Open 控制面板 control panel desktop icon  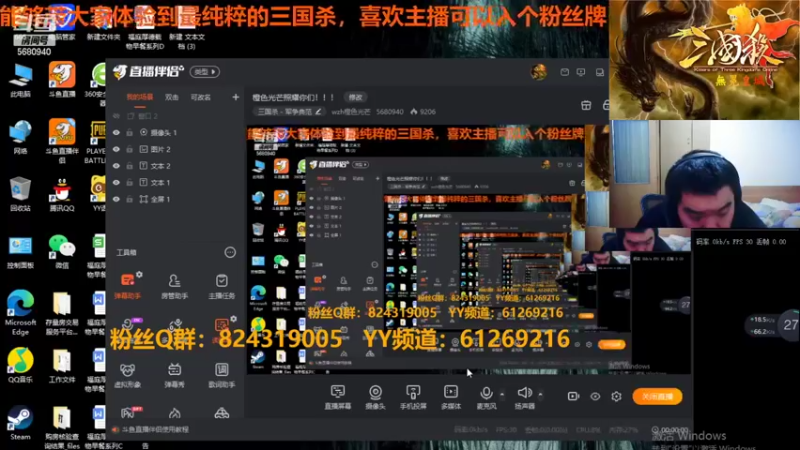coord(20,252)
